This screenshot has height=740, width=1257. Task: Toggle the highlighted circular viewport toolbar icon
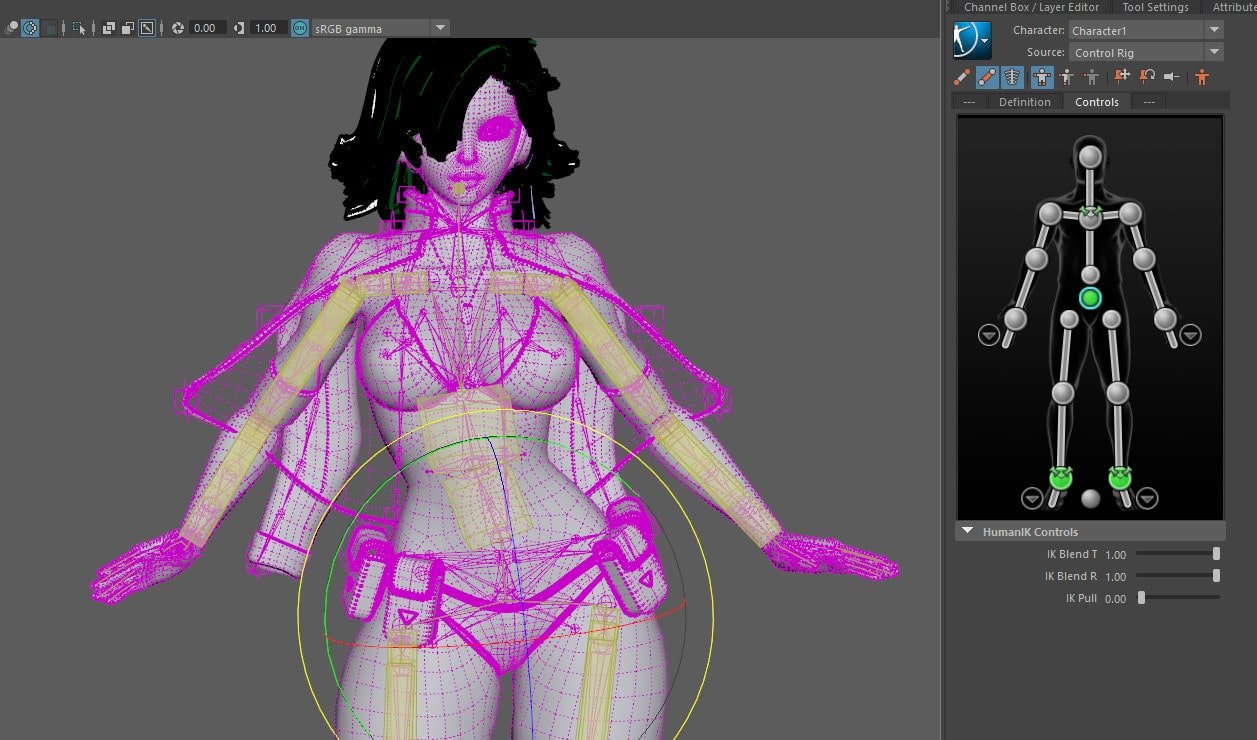[x=30, y=28]
